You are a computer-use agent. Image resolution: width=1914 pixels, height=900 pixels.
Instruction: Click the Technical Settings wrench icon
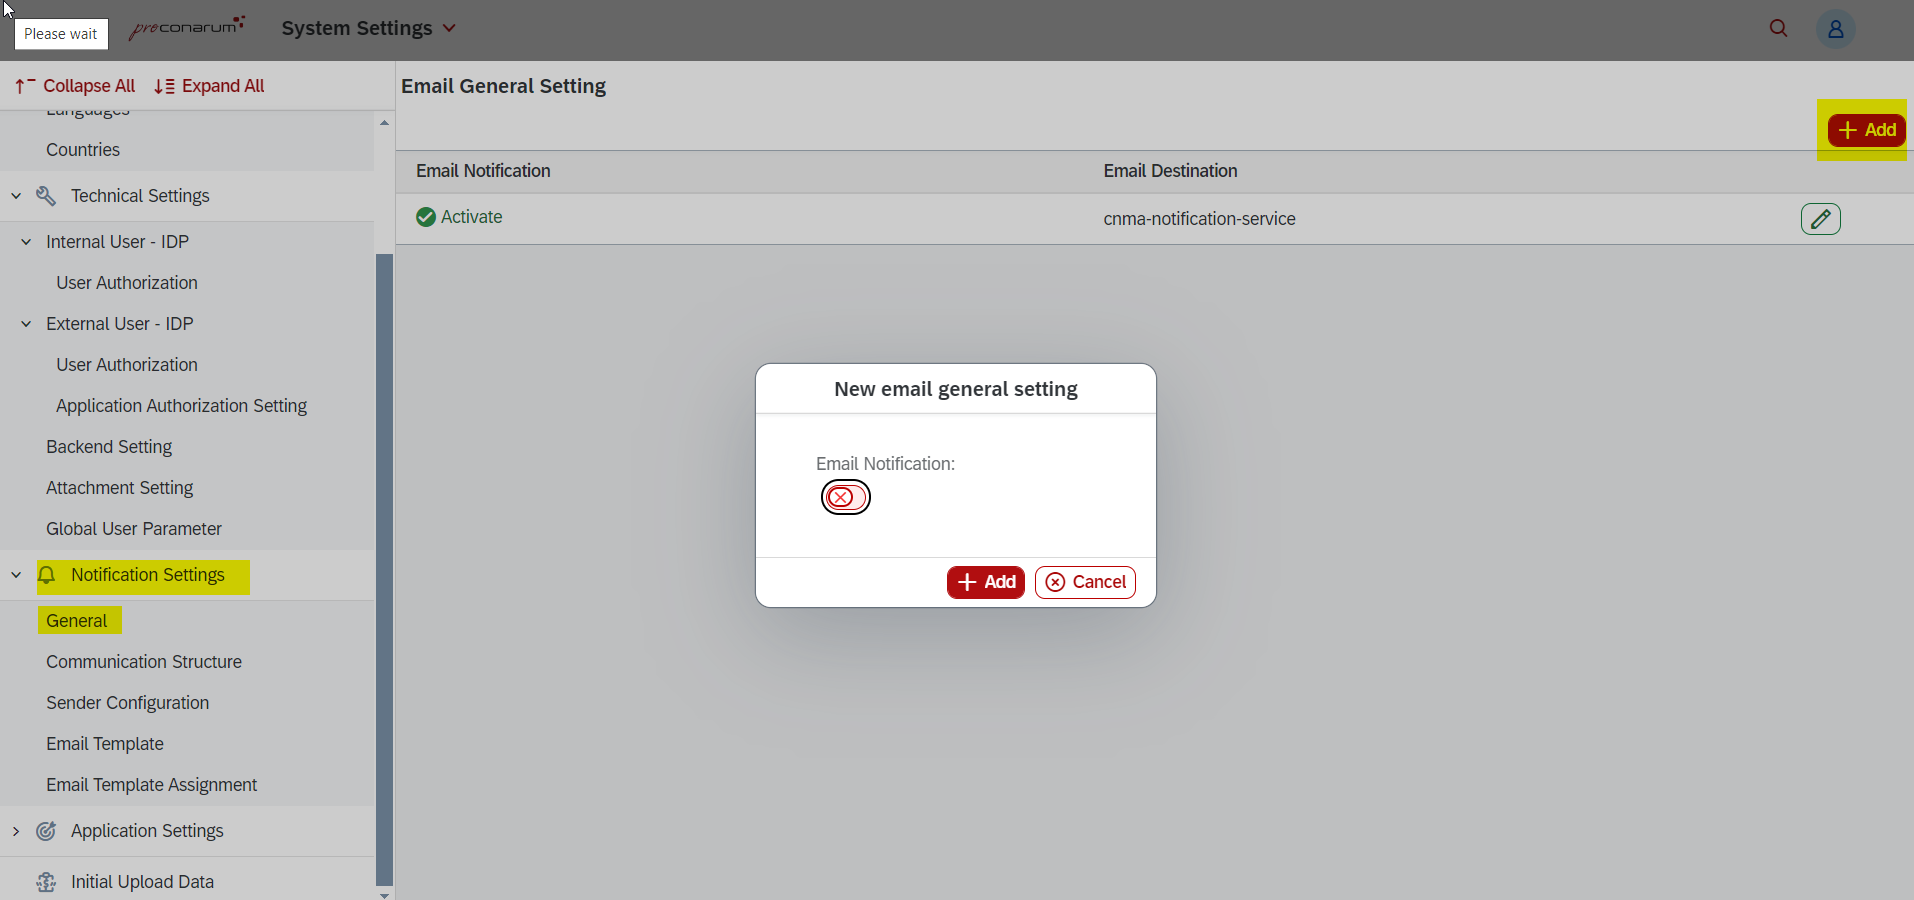(46, 196)
